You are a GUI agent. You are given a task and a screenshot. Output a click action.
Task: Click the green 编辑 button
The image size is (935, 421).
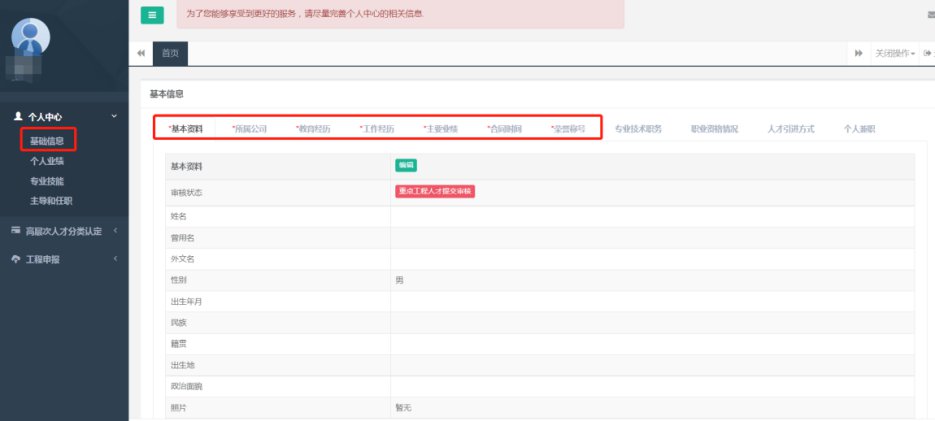click(x=405, y=165)
